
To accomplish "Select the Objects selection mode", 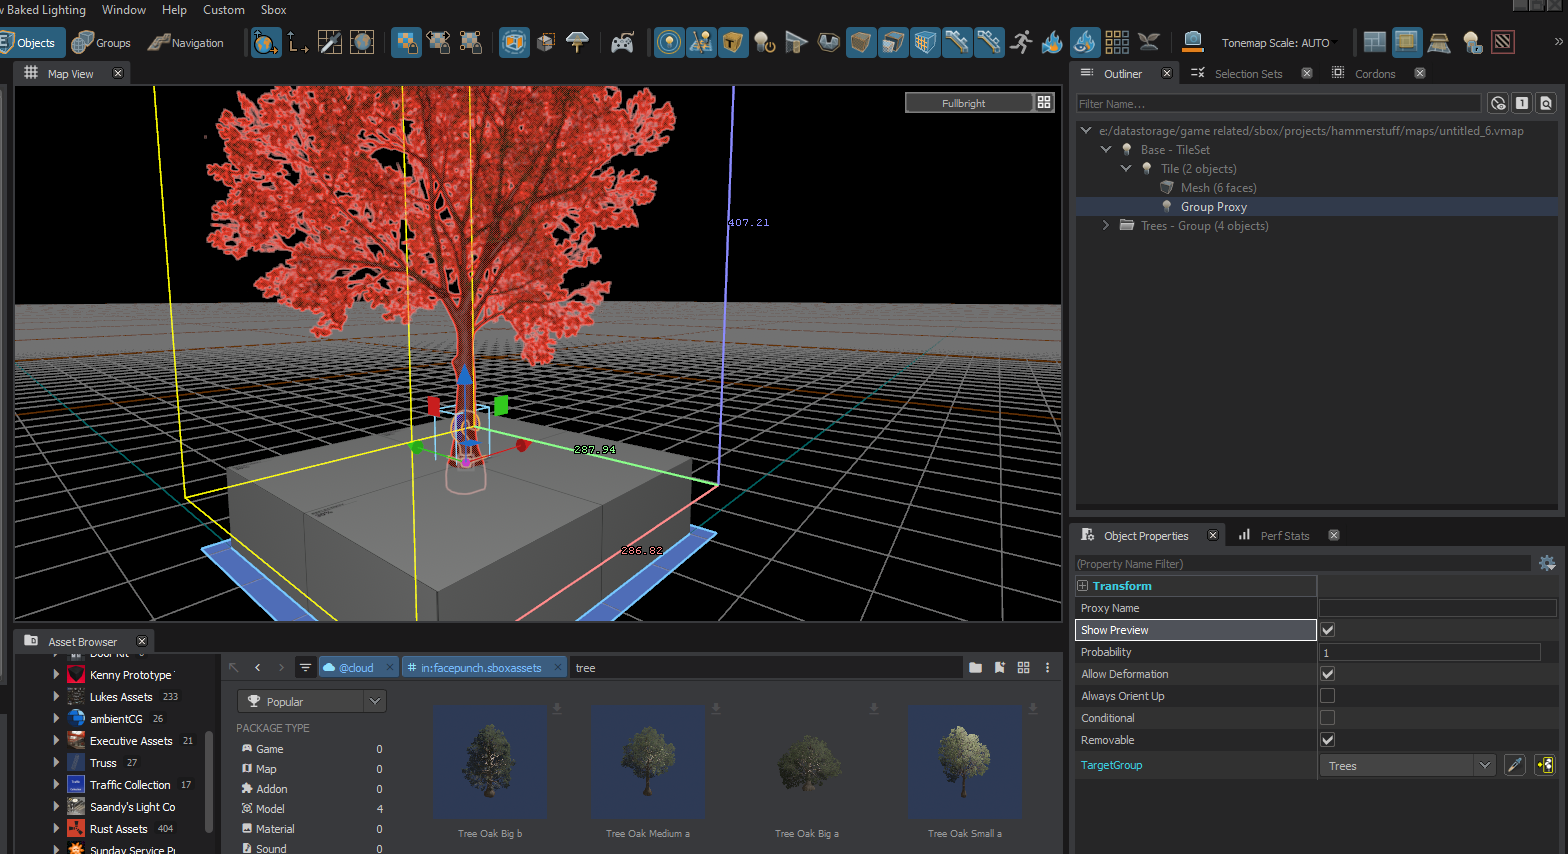I will [x=30, y=43].
